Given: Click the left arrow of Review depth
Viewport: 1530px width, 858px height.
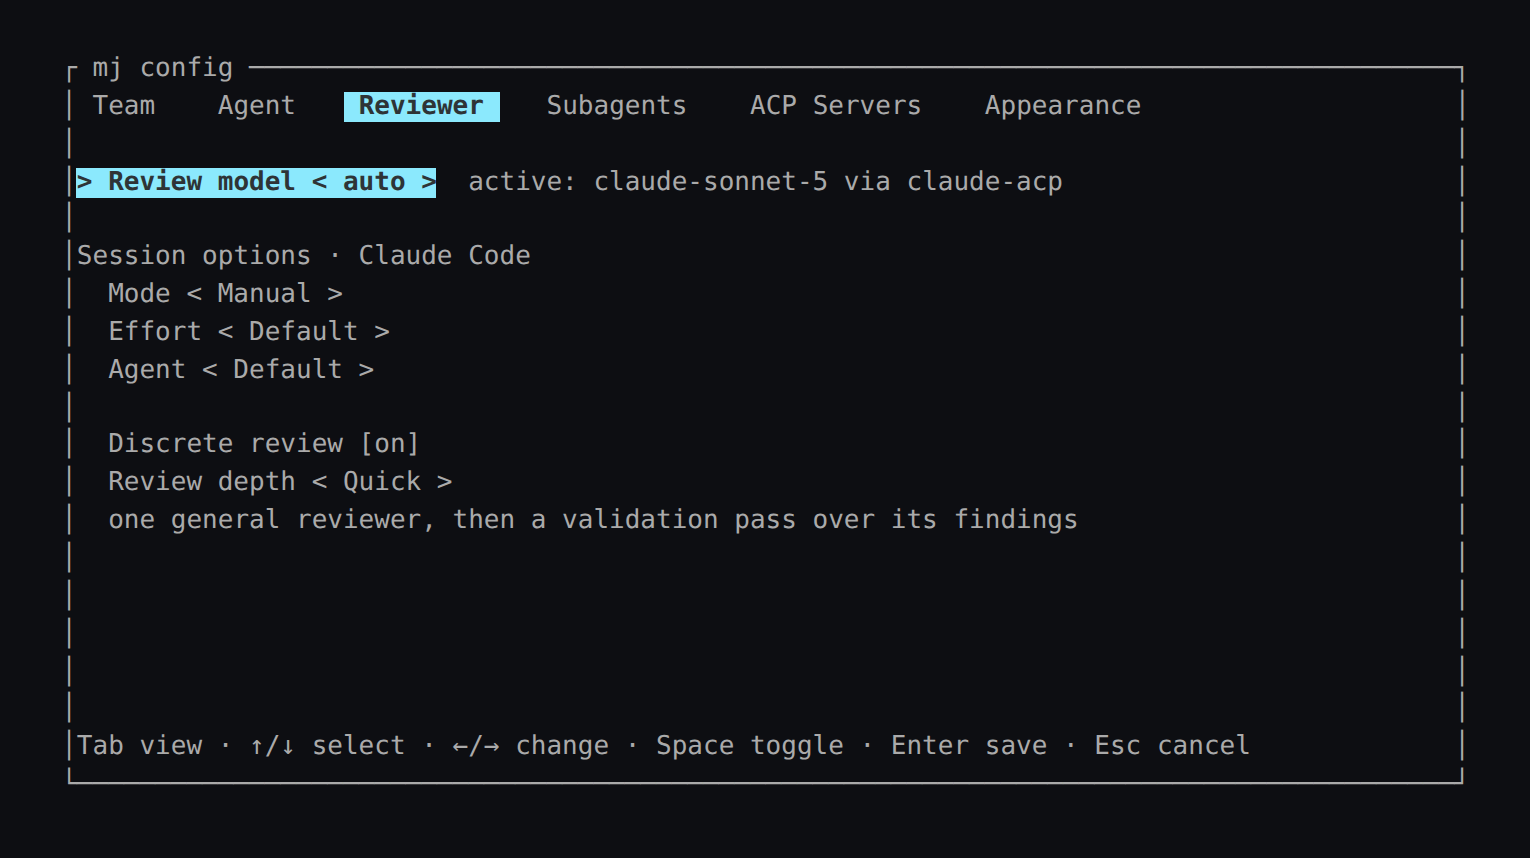Looking at the screenshot, I should click(x=319, y=482).
